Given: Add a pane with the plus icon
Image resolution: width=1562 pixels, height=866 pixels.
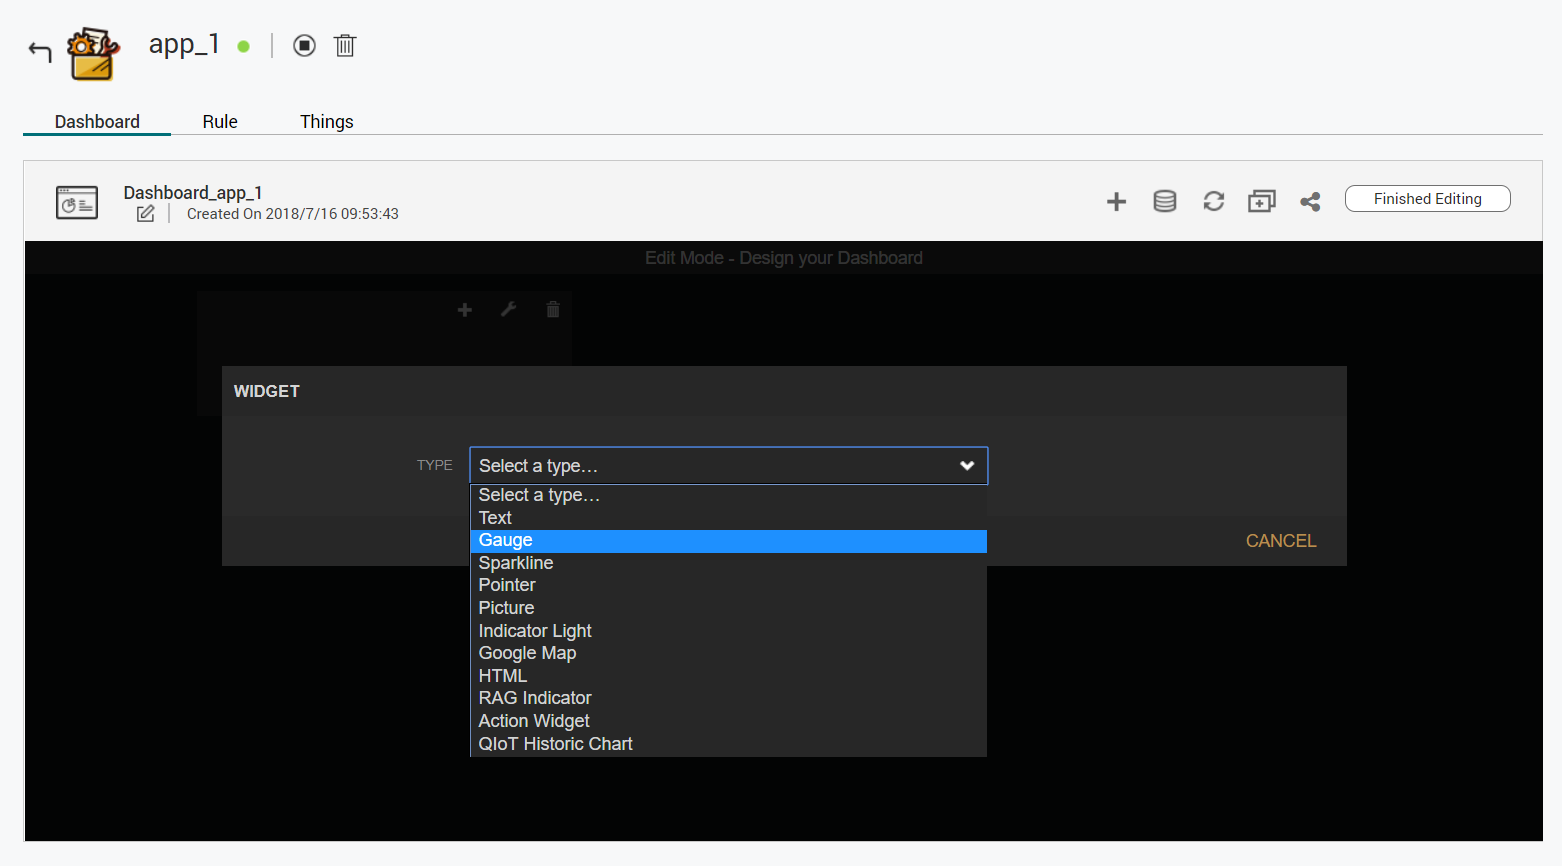Looking at the screenshot, I should pos(1116,202).
